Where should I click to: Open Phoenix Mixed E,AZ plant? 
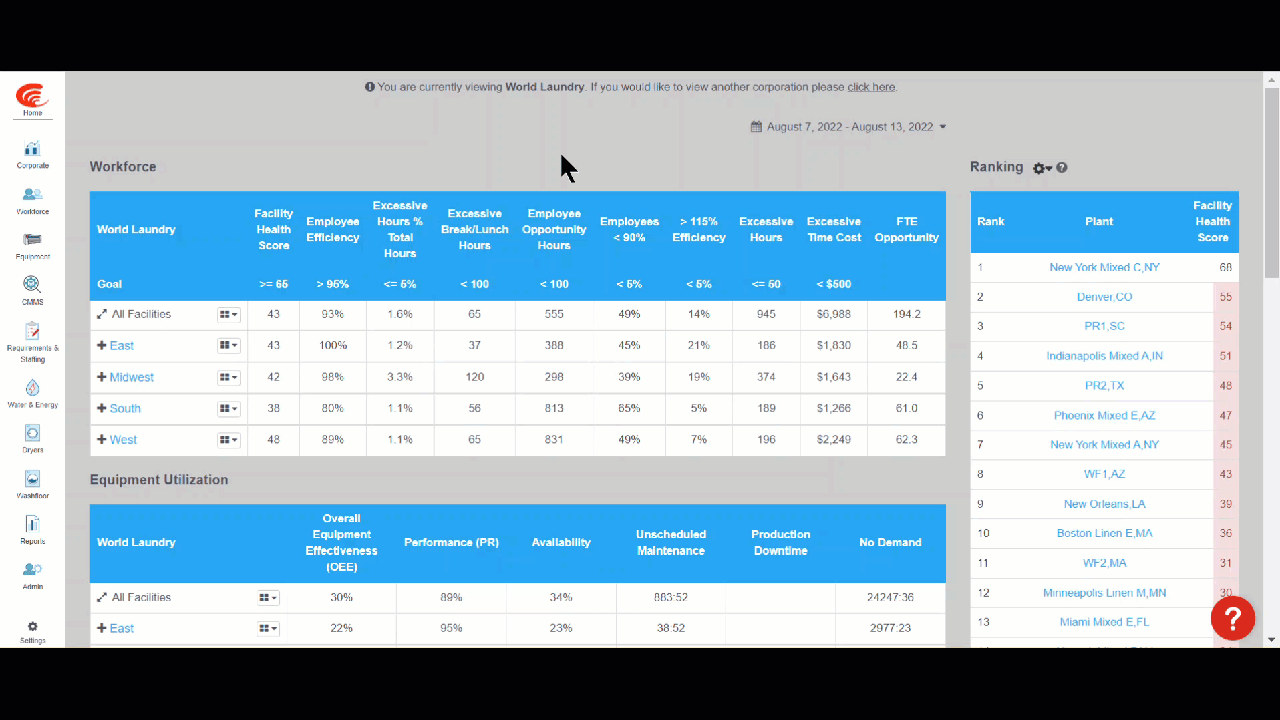[1104, 416]
